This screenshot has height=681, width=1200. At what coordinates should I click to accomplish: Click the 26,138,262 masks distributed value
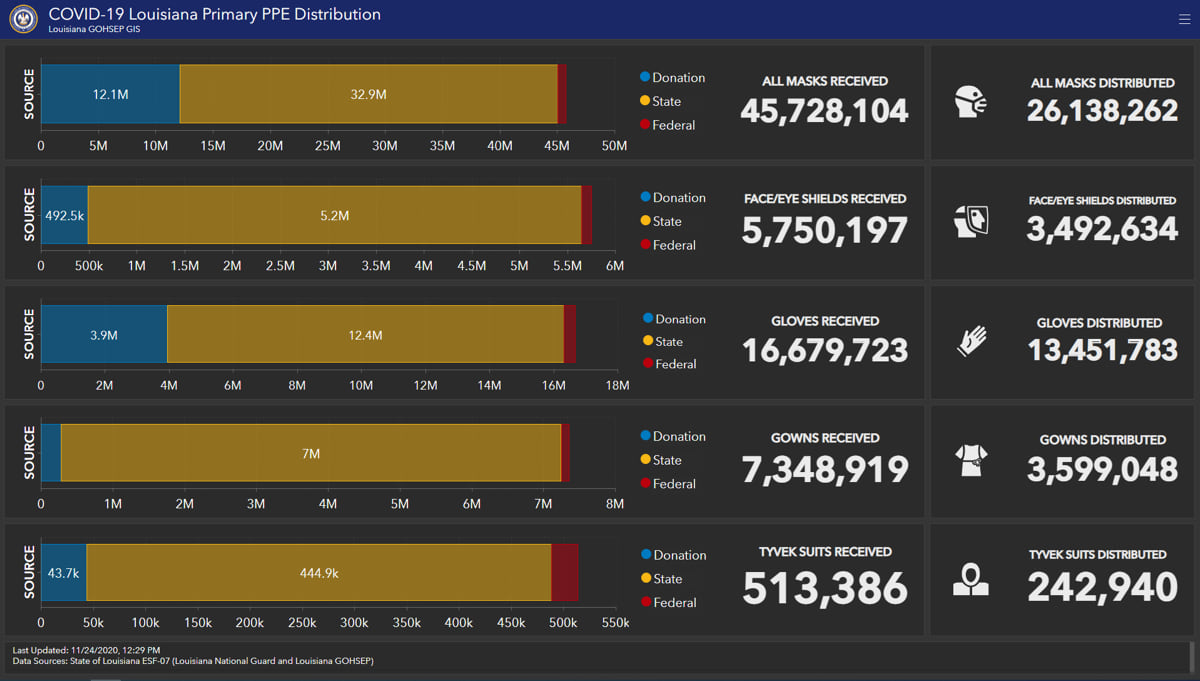[x=1102, y=110]
